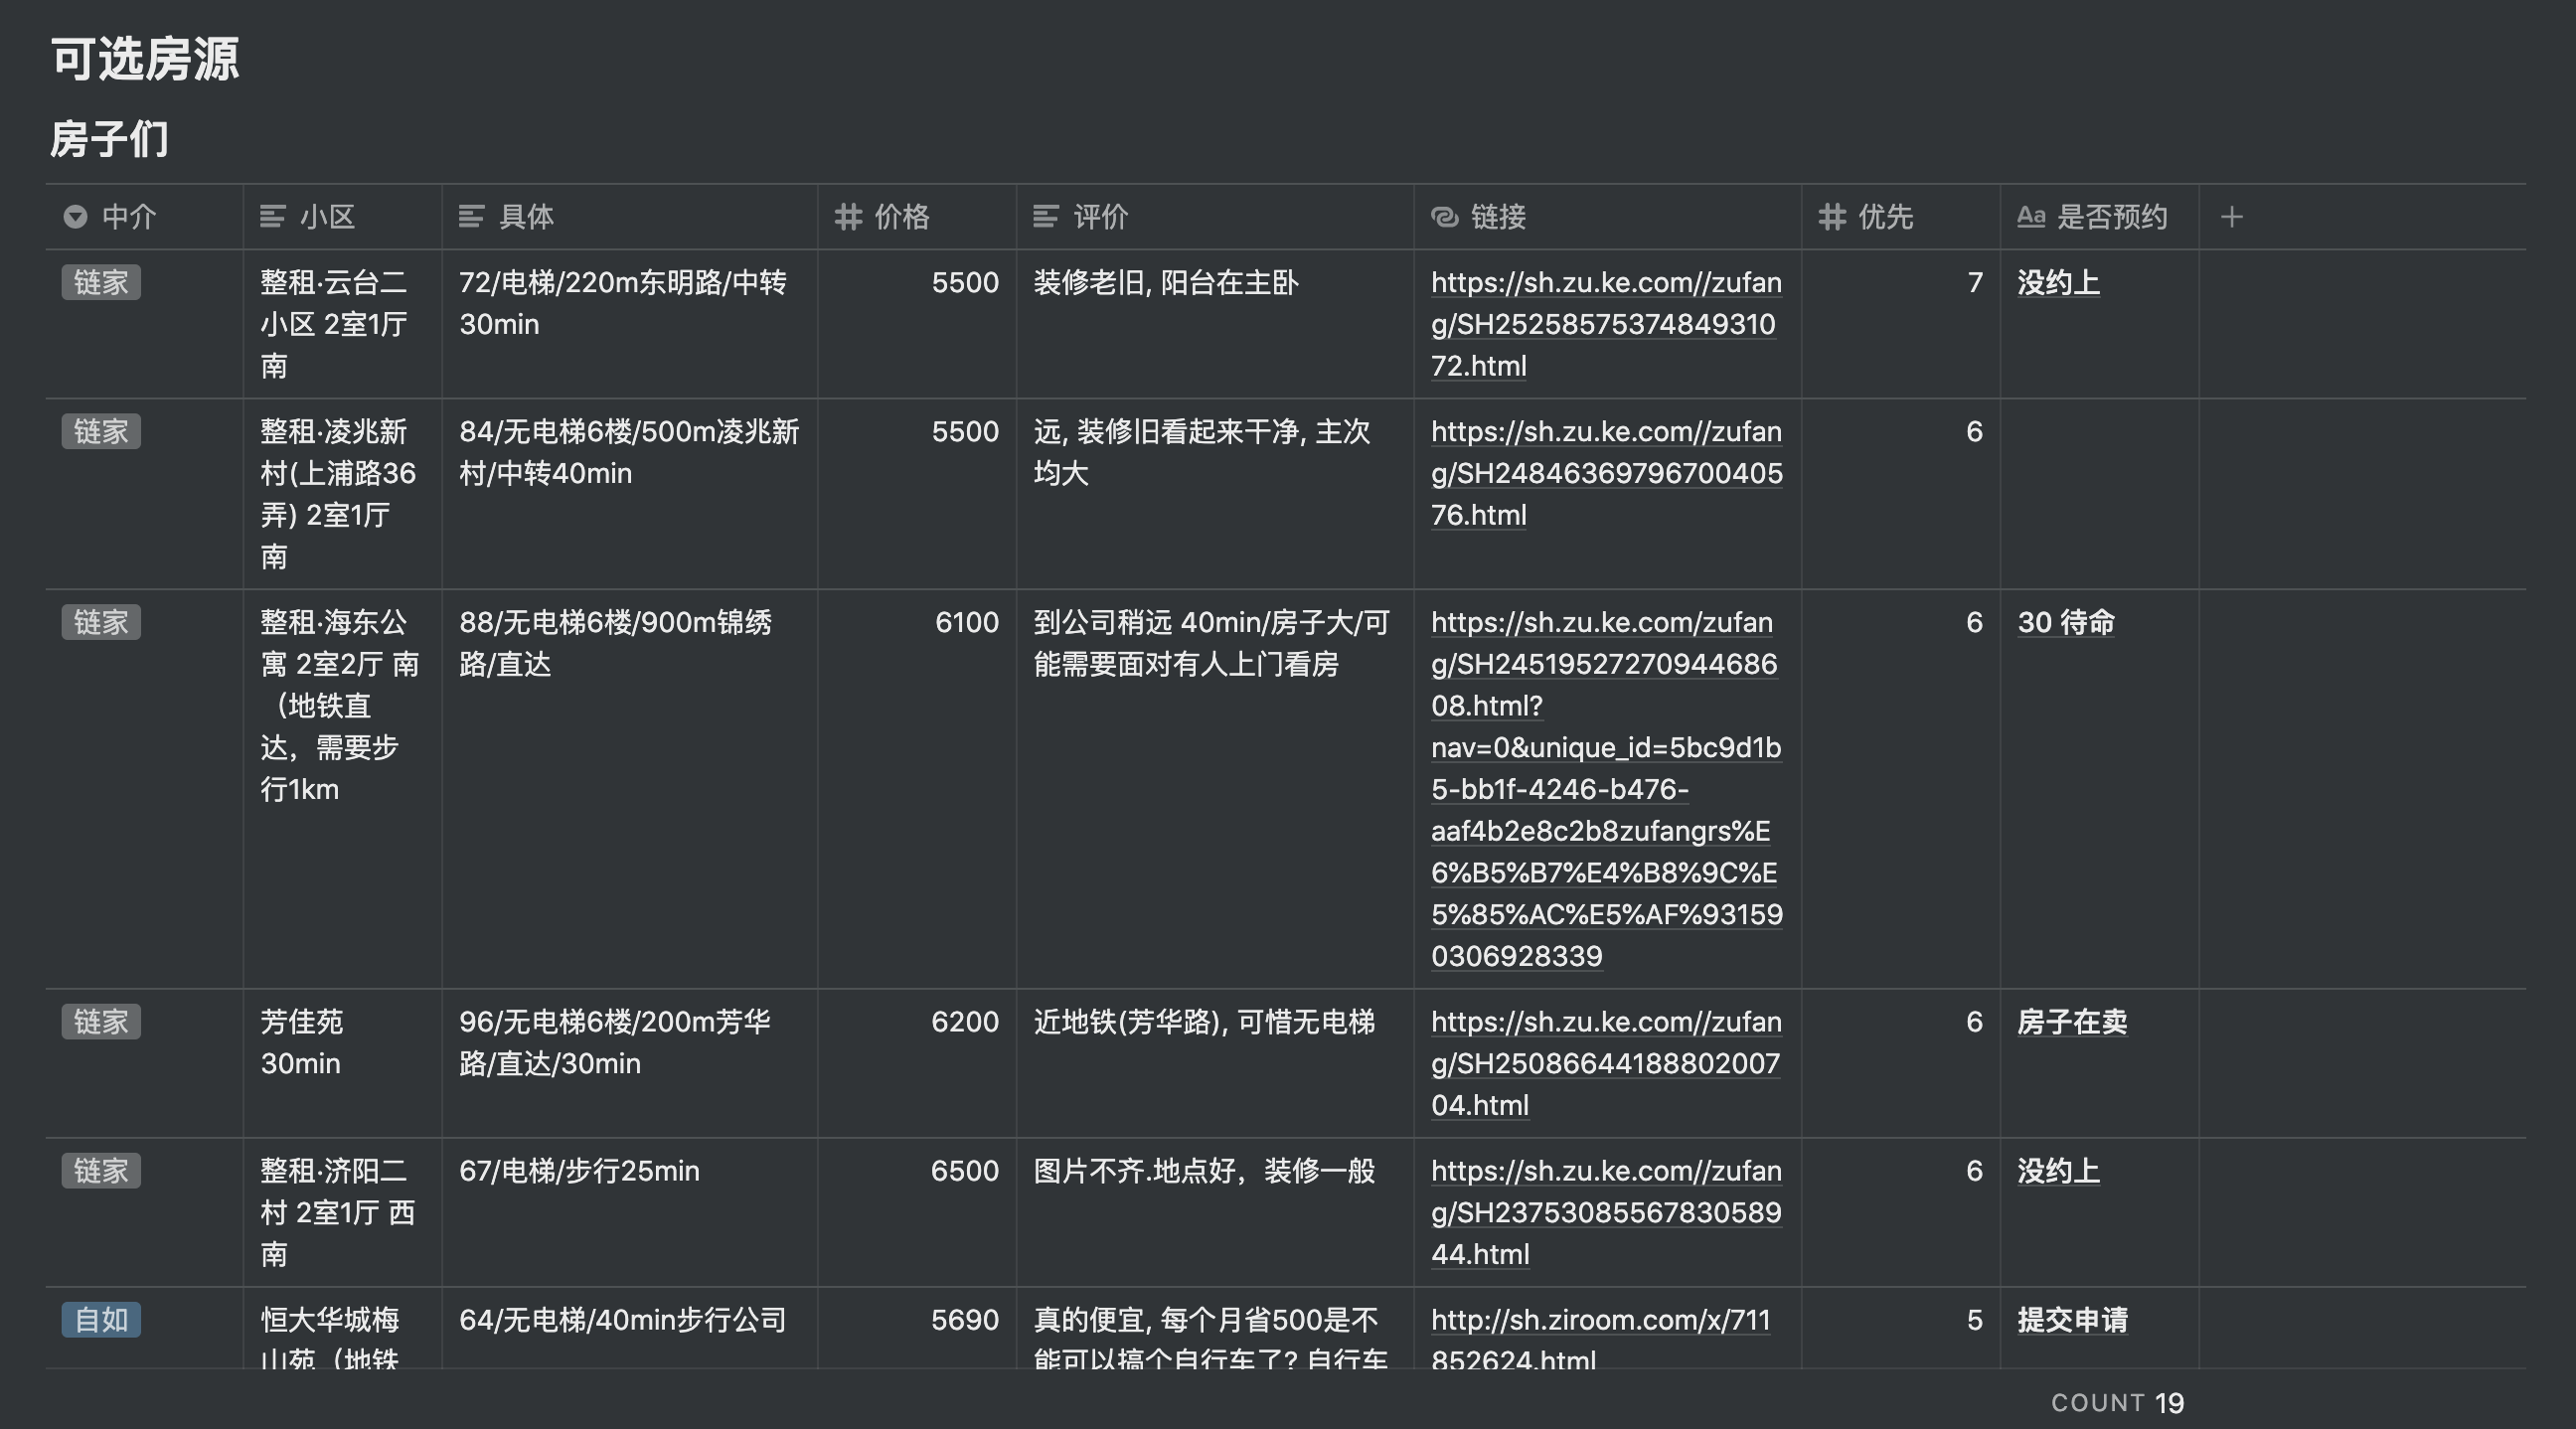Click the 自如 agency tag
Image resolution: width=2576 pixels, height=1429 pixels.
coord(101,1320)
